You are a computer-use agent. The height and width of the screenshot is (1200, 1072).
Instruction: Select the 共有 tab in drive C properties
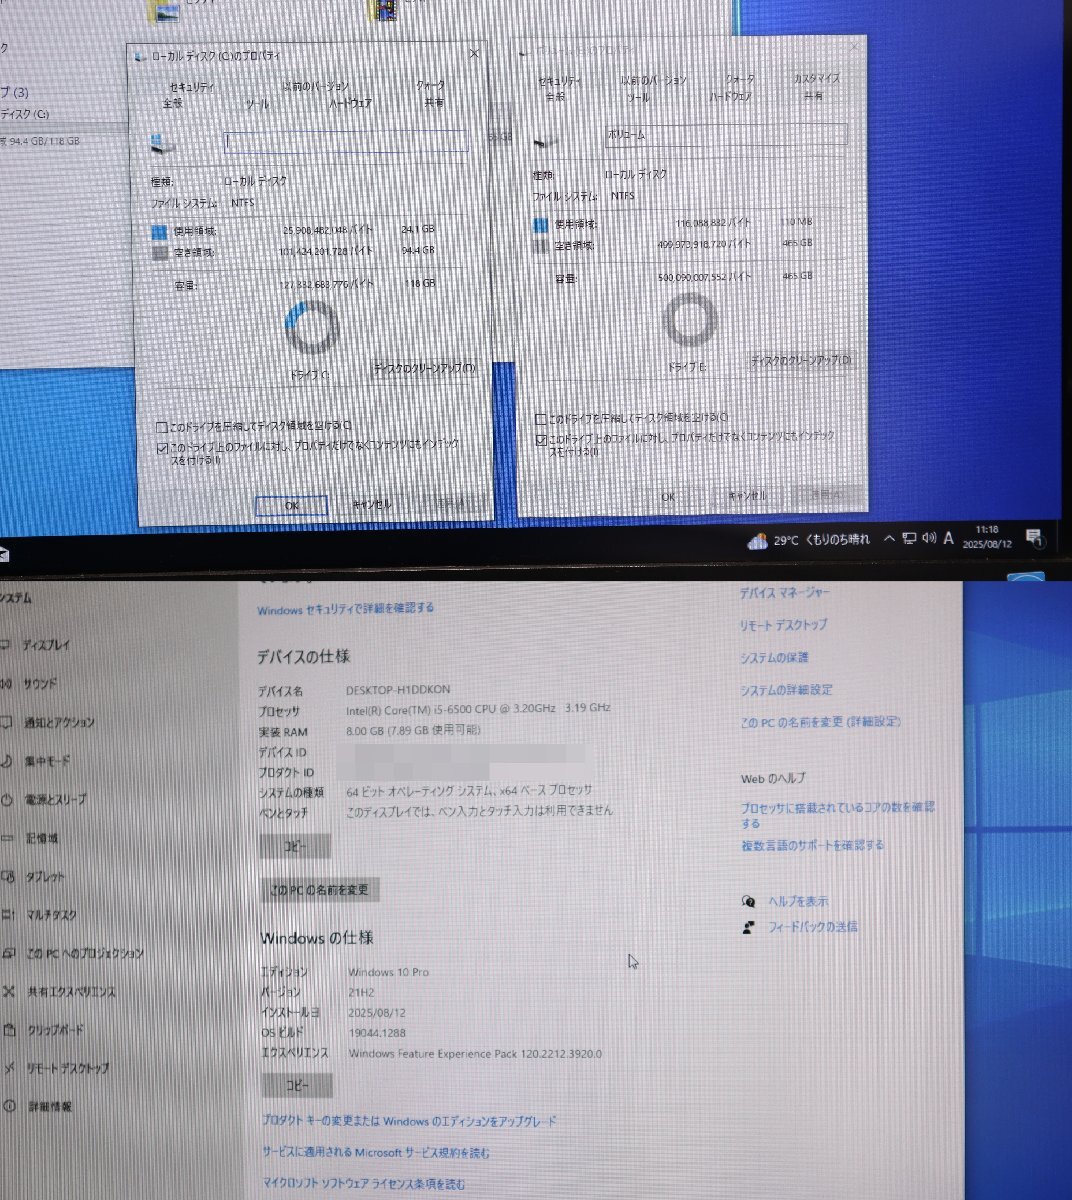tap(434, 103)
